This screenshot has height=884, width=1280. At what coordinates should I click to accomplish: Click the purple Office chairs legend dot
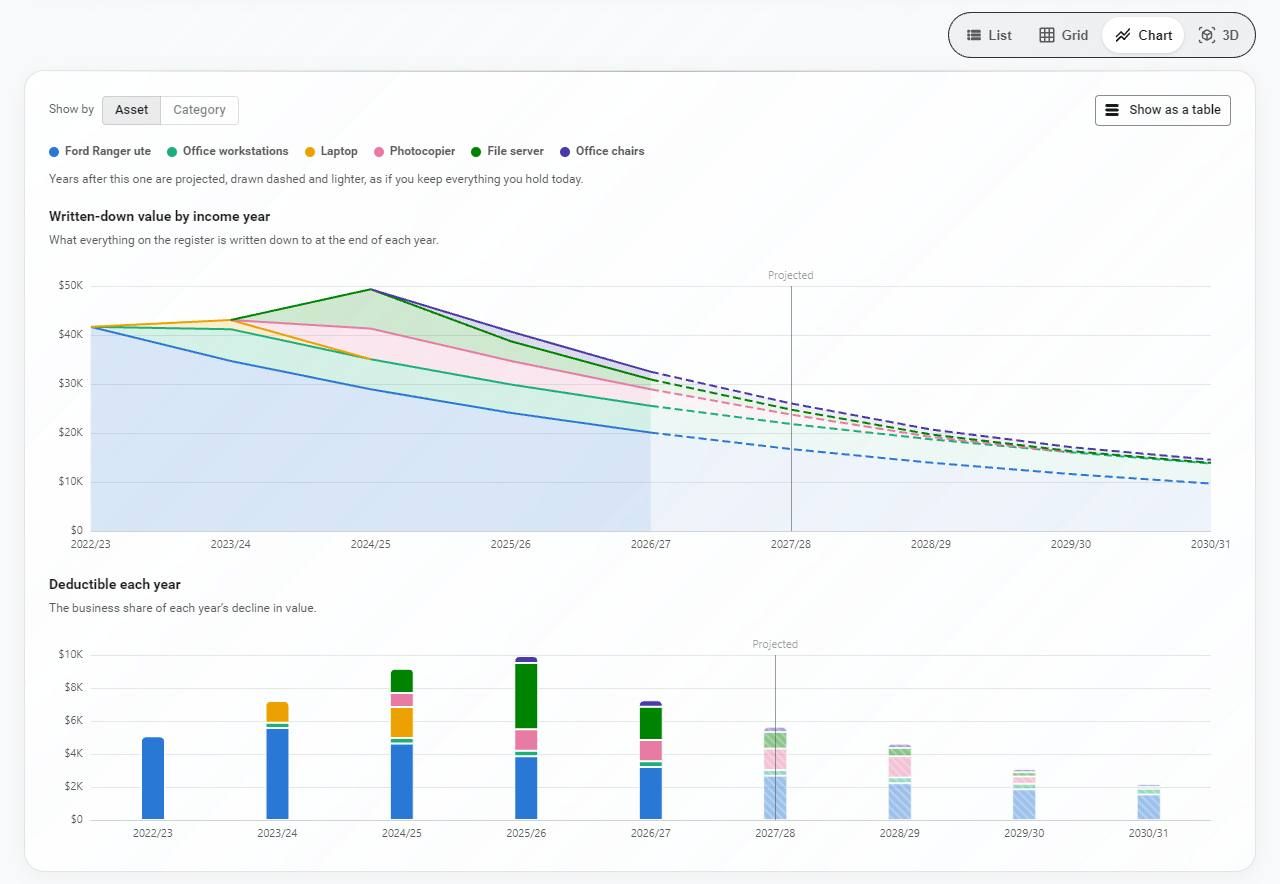(565, 152)
